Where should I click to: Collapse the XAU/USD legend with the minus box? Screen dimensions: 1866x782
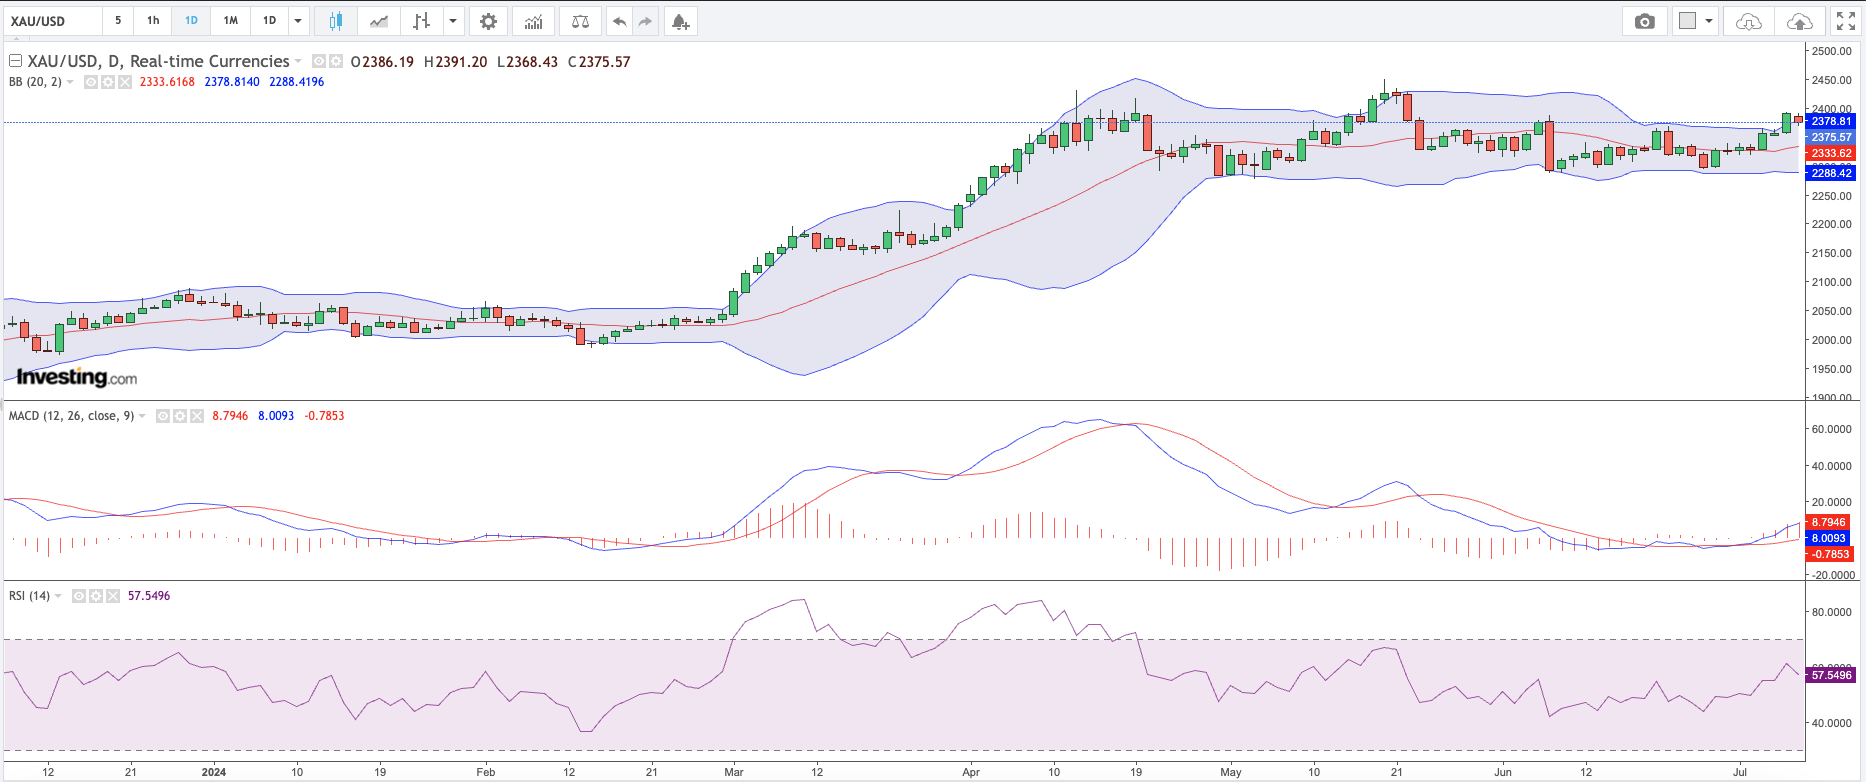tap(15, 61)
